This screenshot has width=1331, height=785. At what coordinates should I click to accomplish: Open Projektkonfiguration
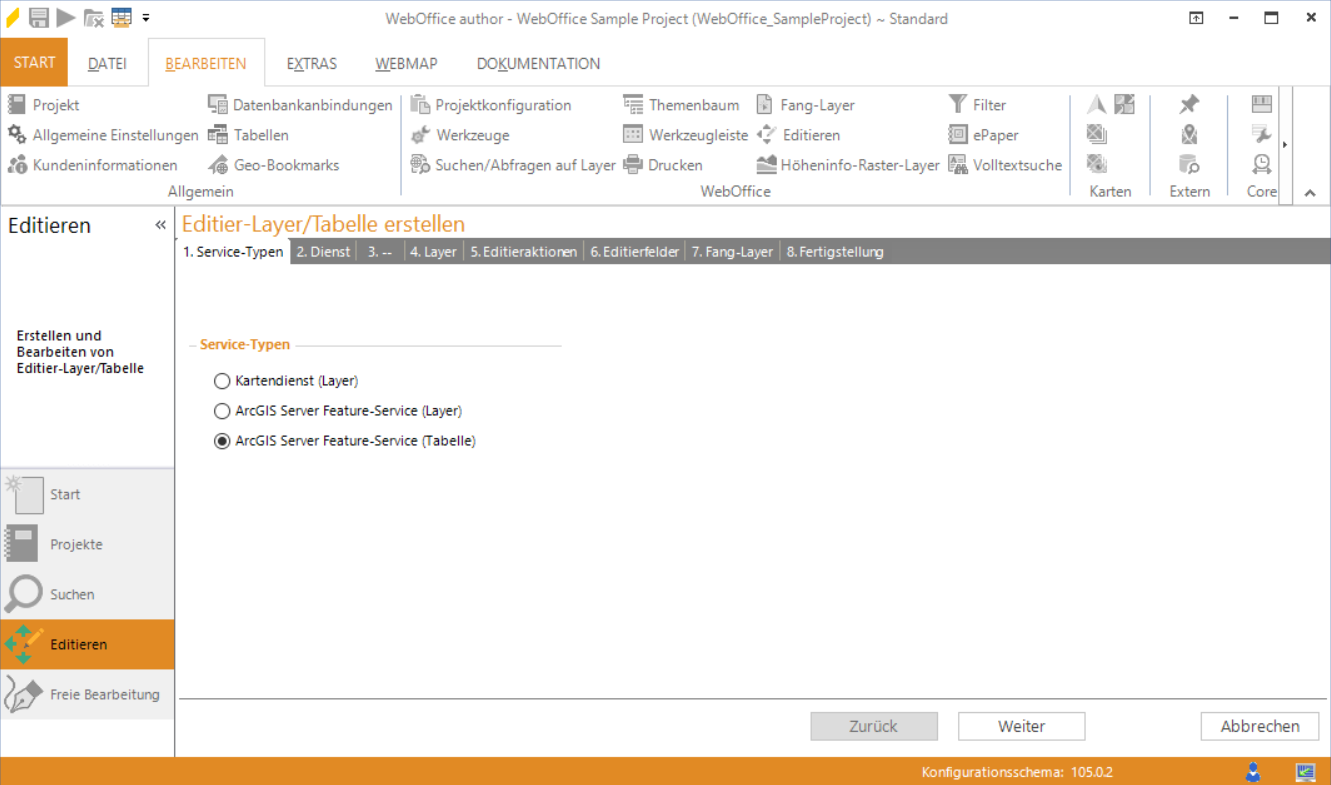(x=491, y=105)
